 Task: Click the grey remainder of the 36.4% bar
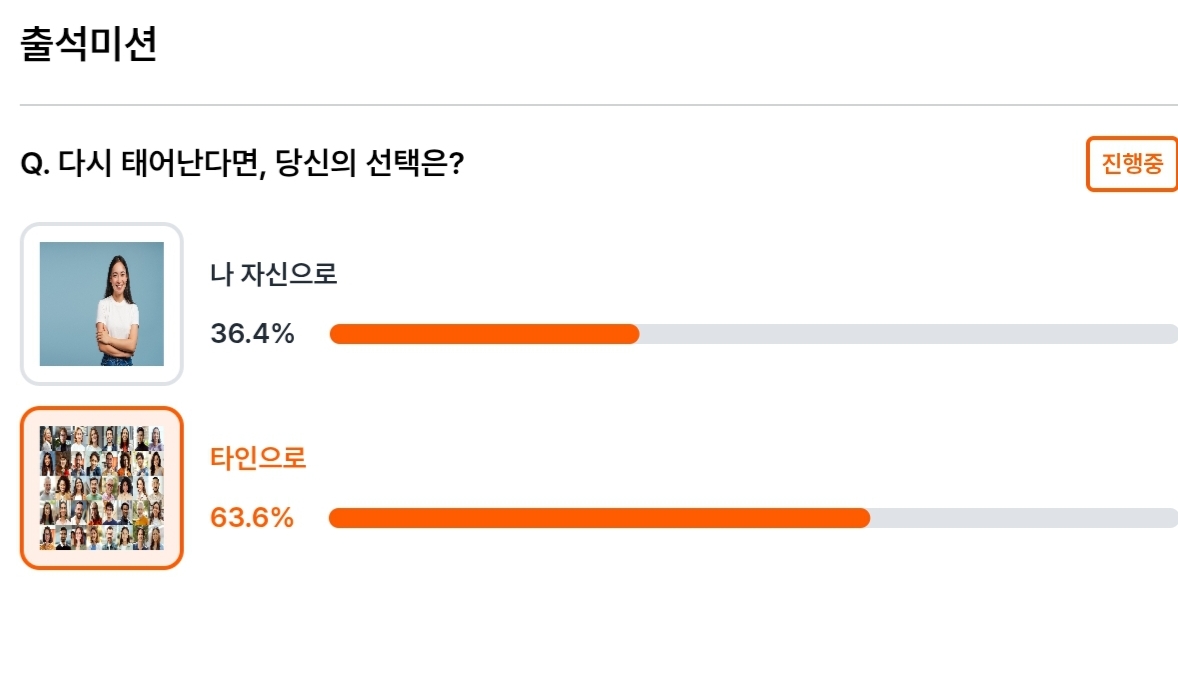point(909,334)
